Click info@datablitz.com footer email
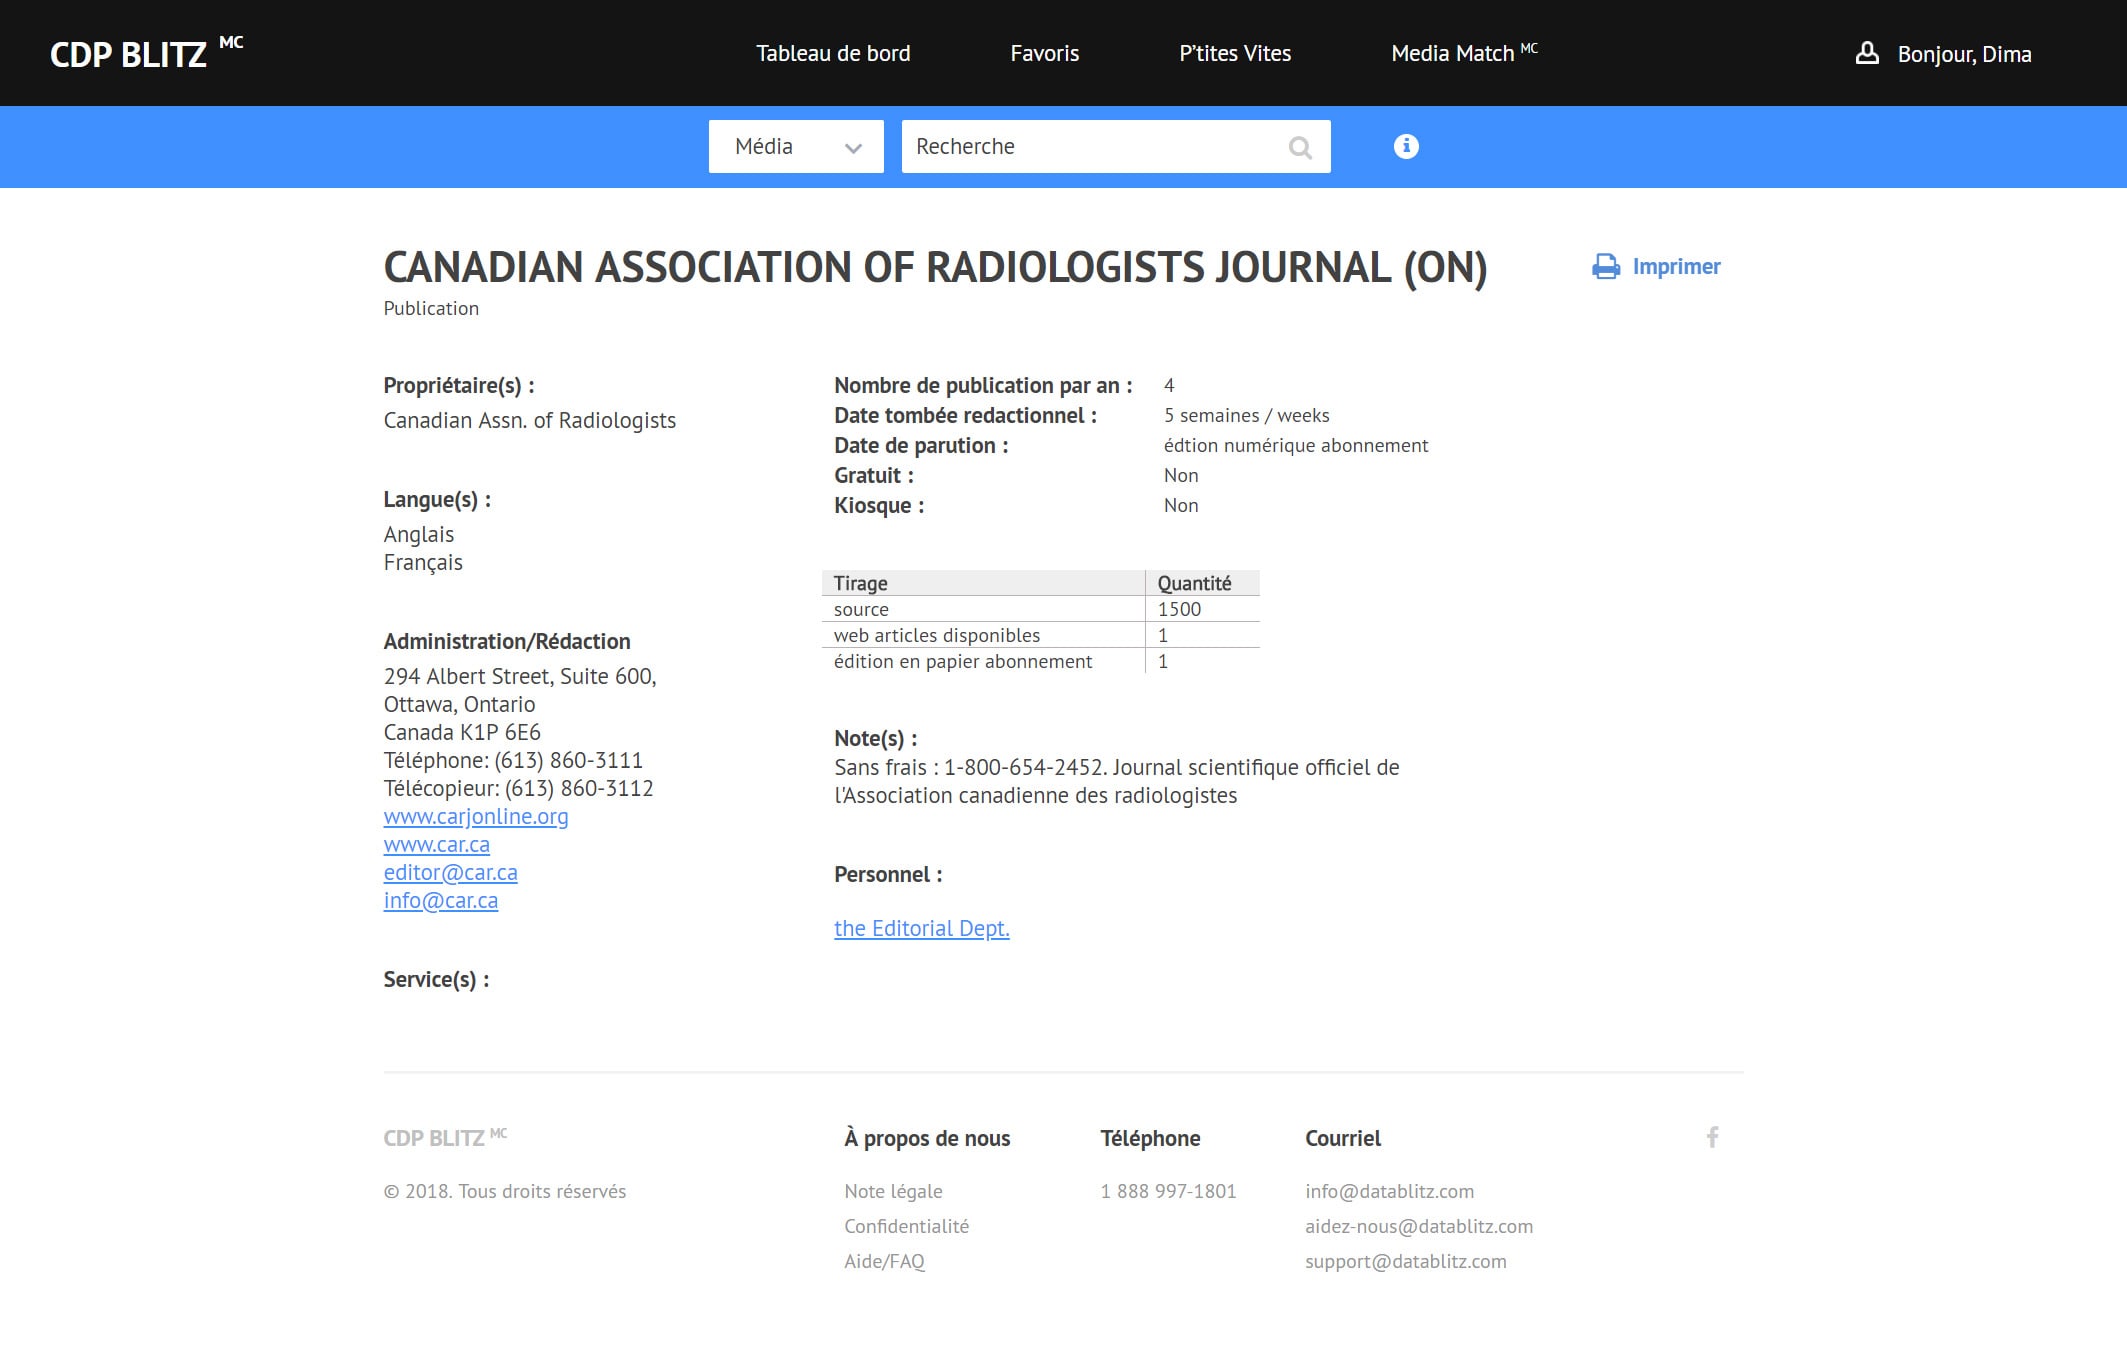 (1389, 1191)
